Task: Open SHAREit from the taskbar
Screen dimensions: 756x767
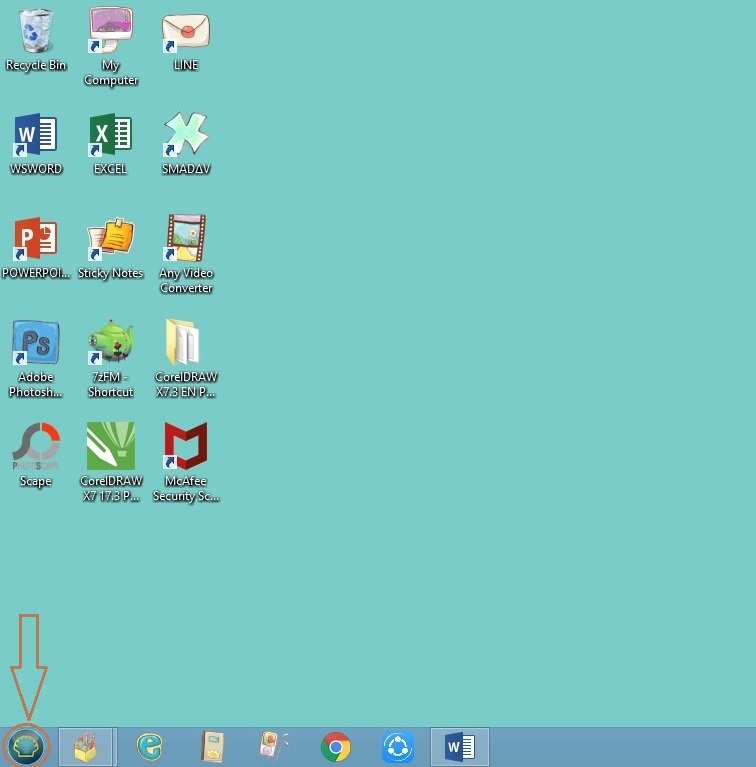Action: coord(397,747)
